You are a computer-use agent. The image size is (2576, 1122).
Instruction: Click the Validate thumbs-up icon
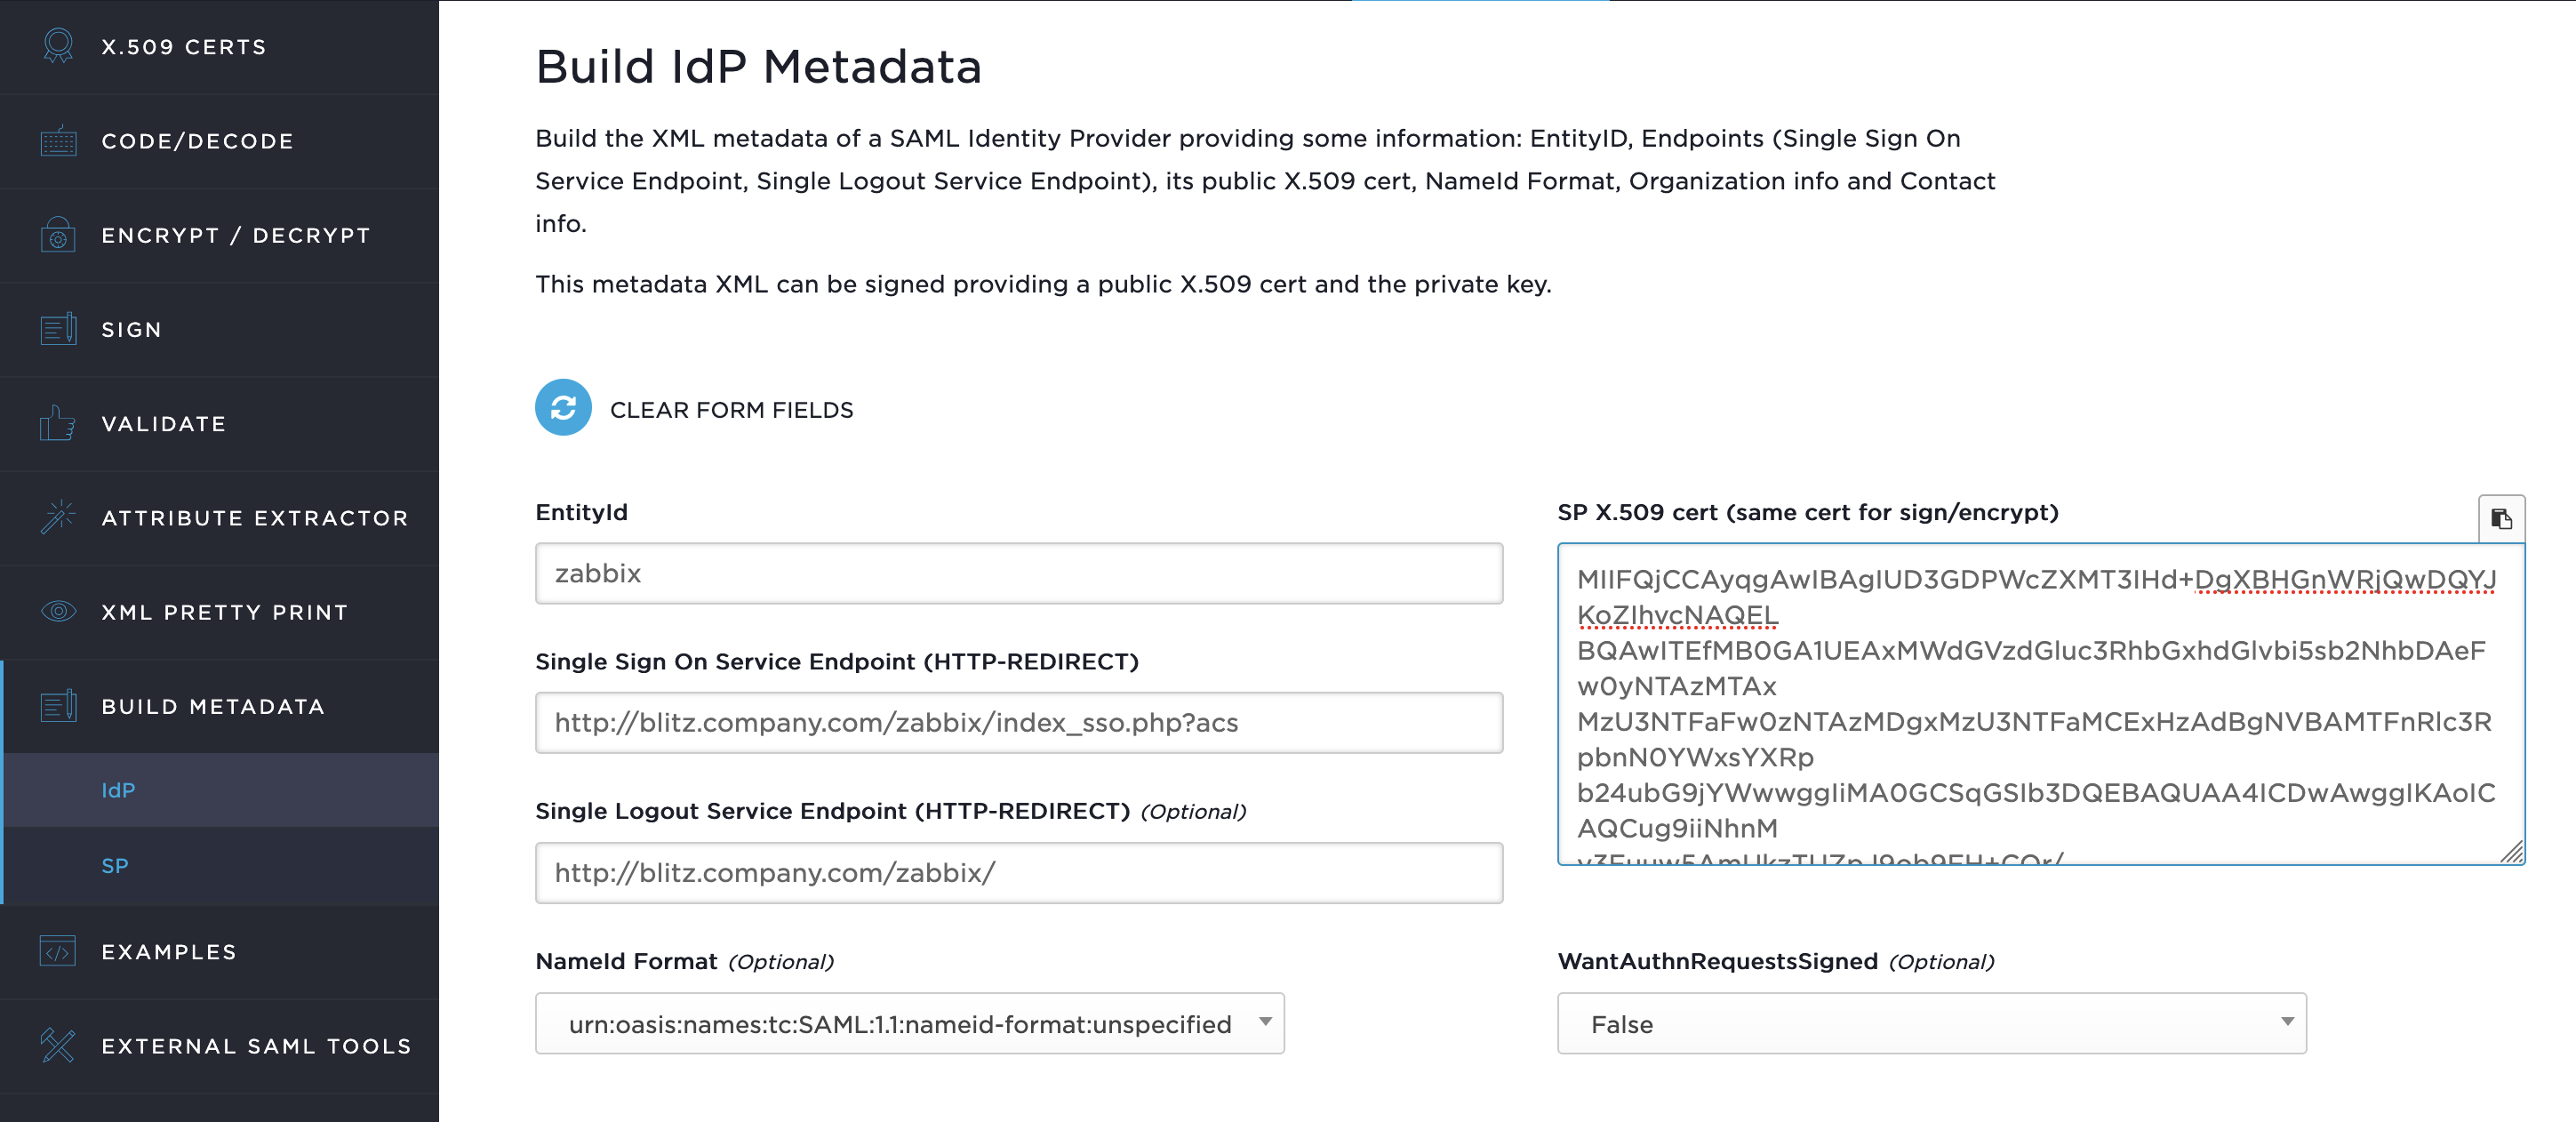point(58,423)
